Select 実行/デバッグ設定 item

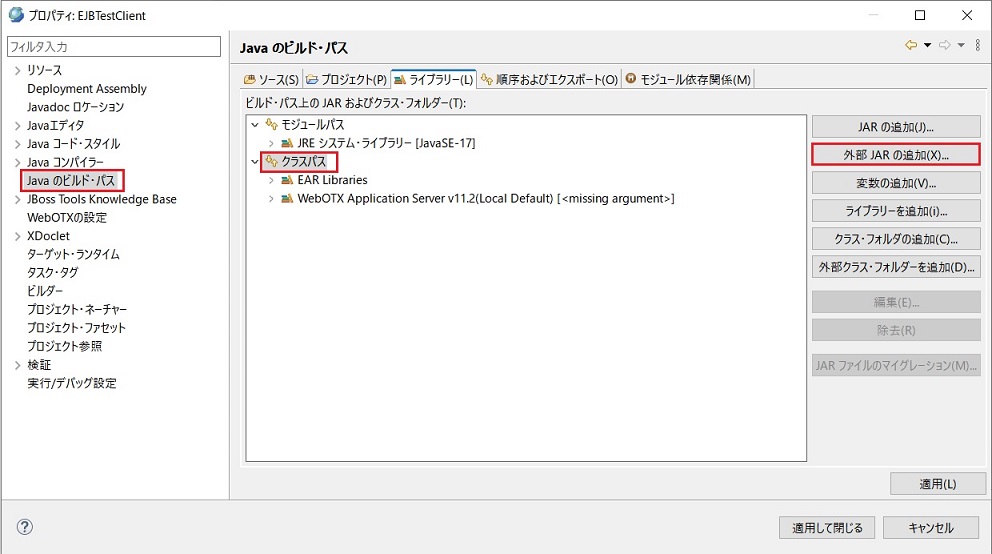tap(71, 383)
